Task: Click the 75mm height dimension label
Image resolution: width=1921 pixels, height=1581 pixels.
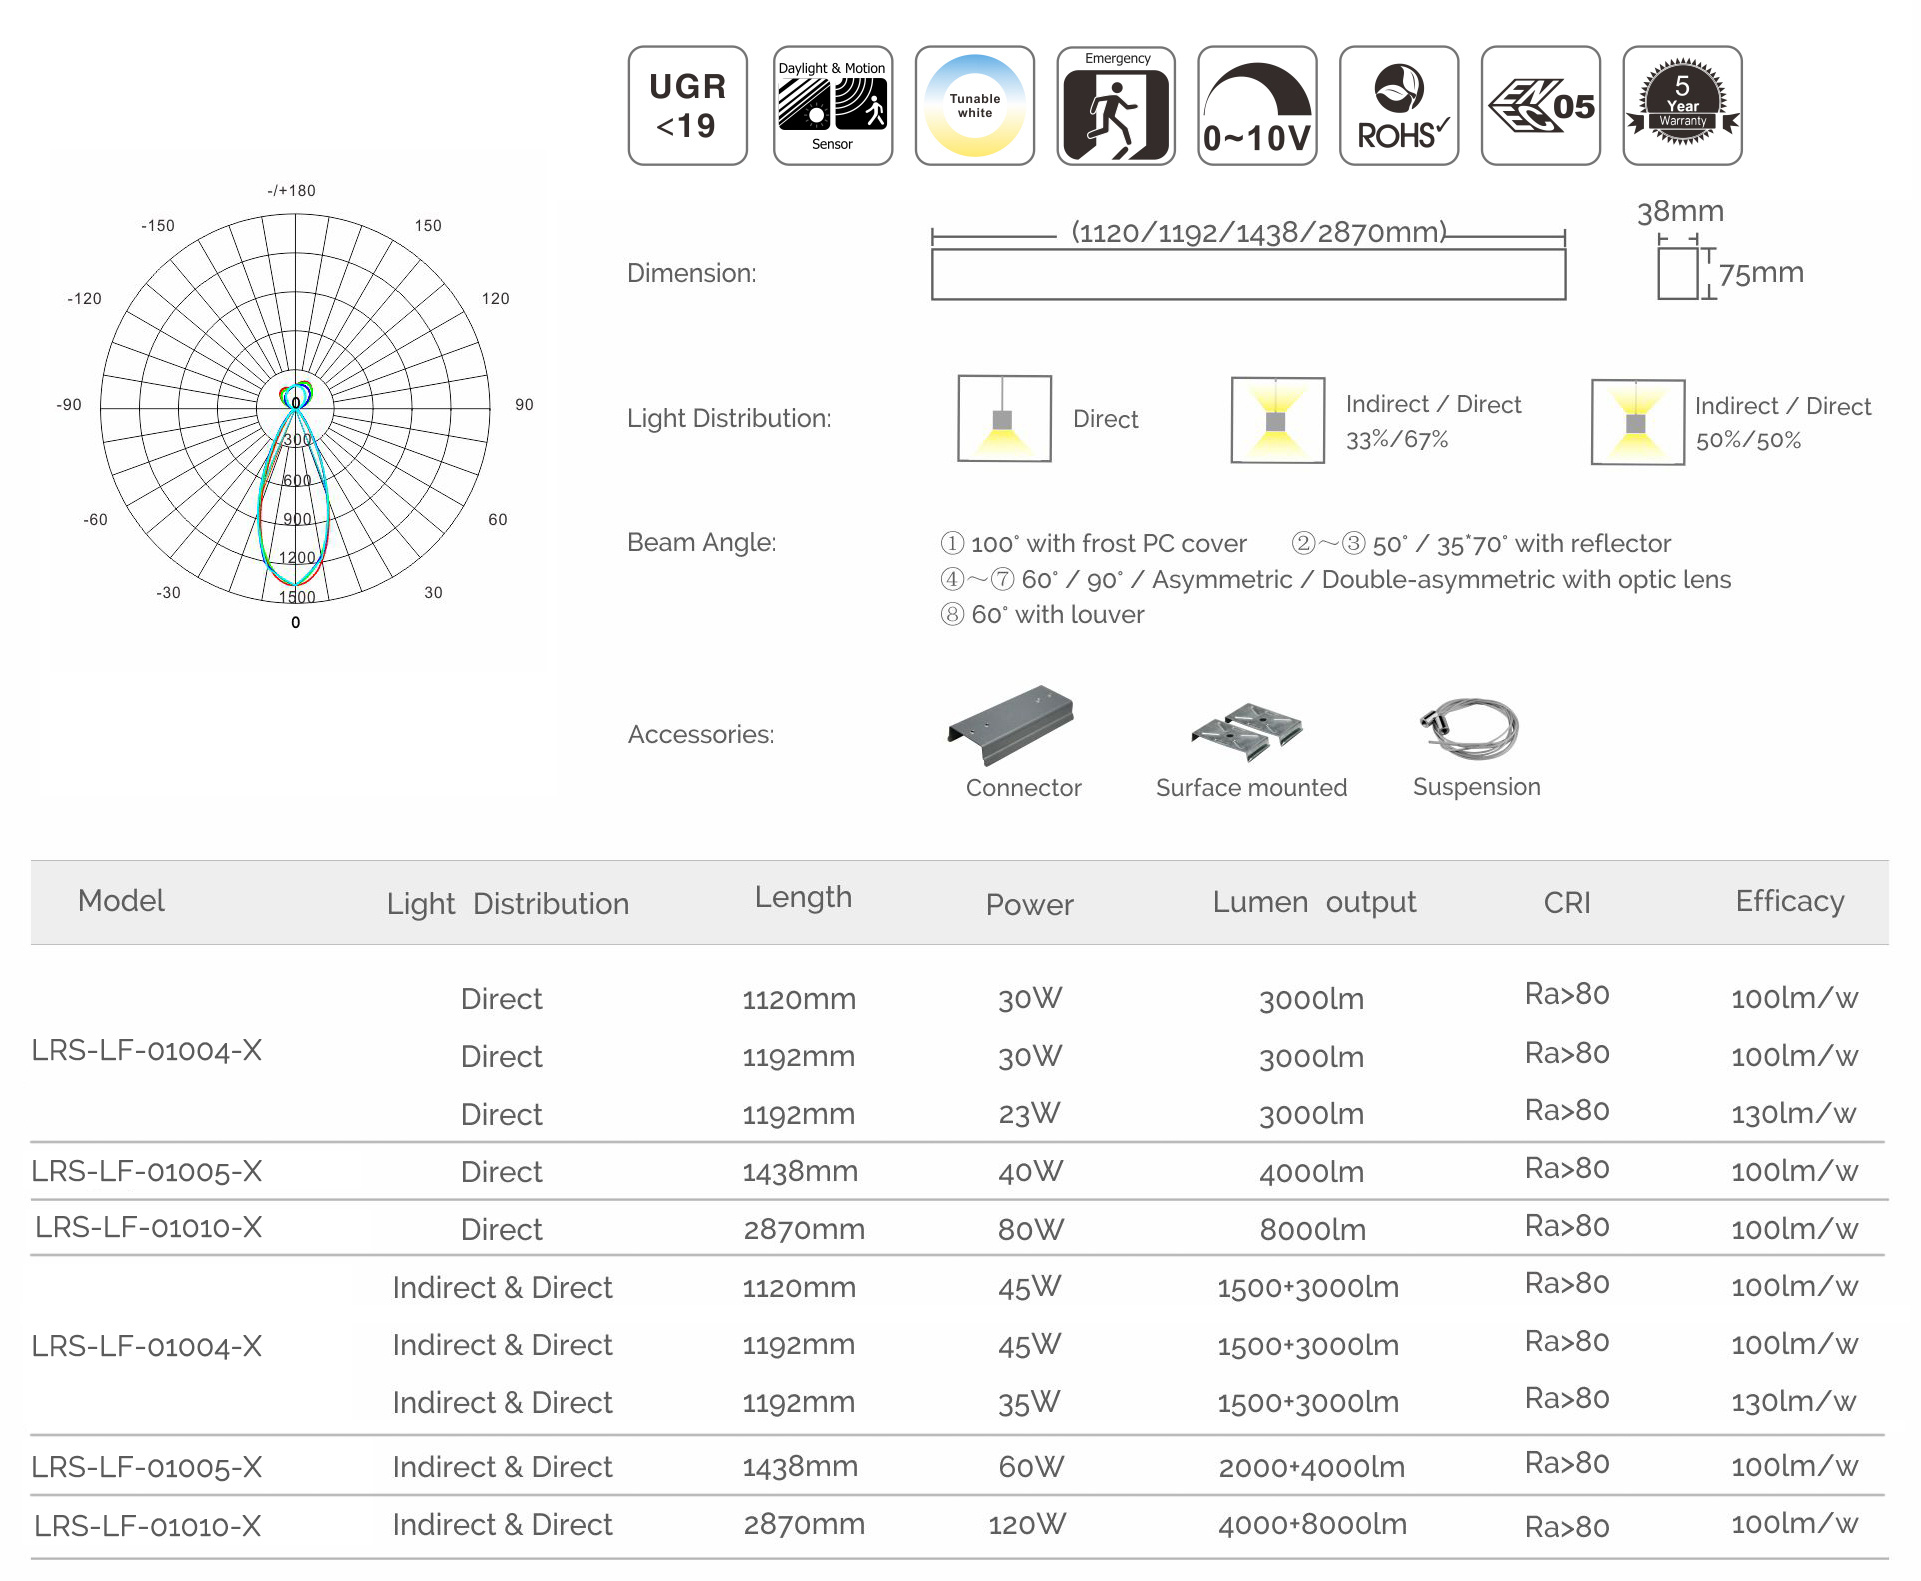Action: tap(1761, 272)
